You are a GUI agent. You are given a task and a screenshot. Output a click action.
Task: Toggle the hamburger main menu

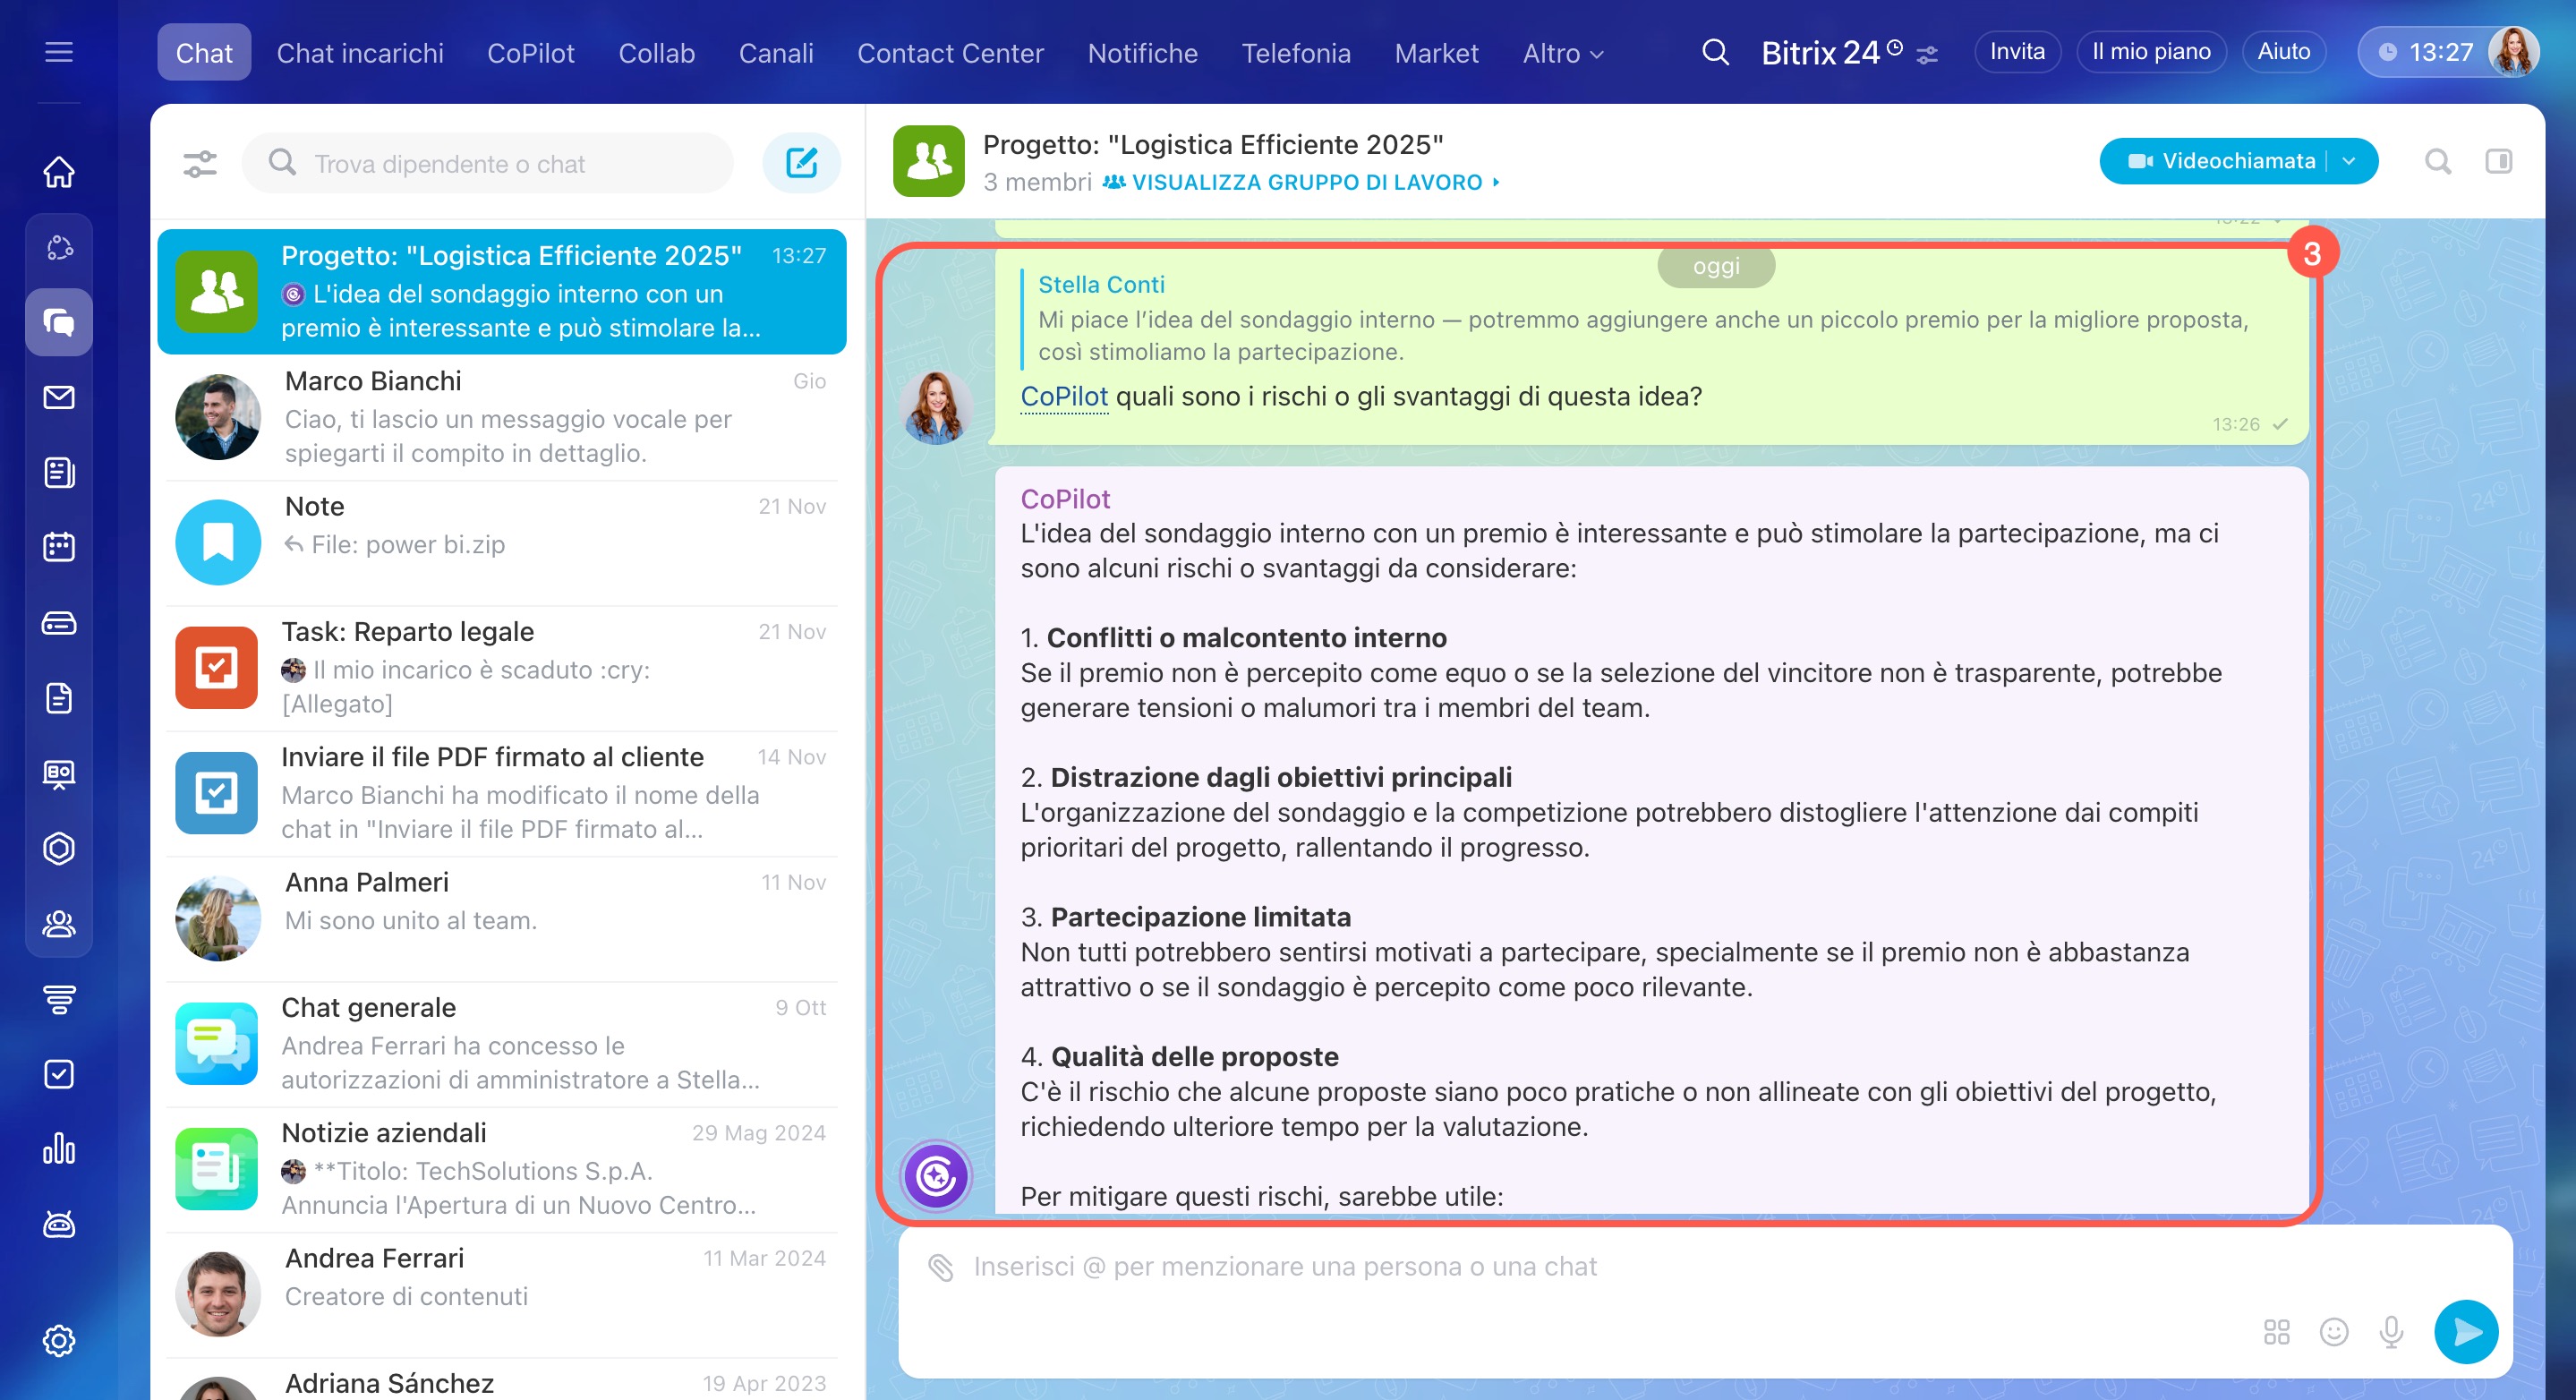point(59,52)
